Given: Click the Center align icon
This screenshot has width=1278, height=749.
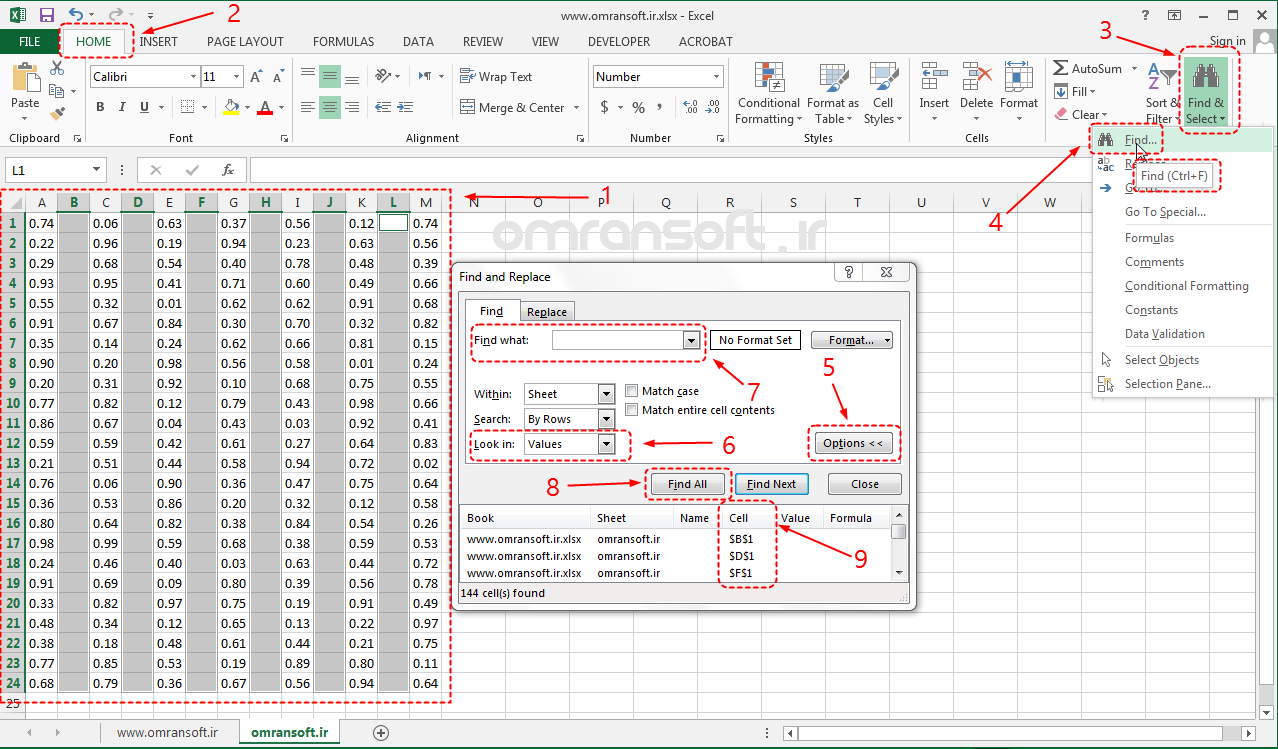Looking at the screenshot, I should point(330,107).
